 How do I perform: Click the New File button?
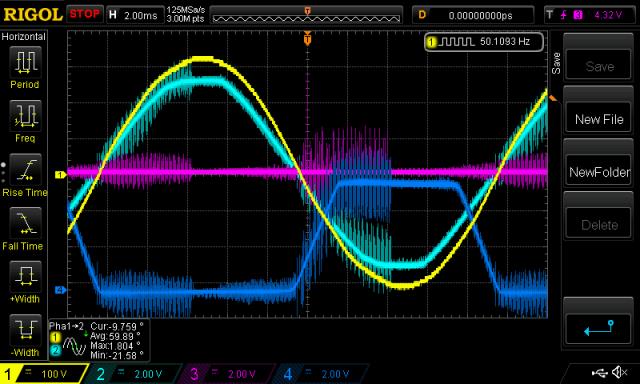click(599, 119)
